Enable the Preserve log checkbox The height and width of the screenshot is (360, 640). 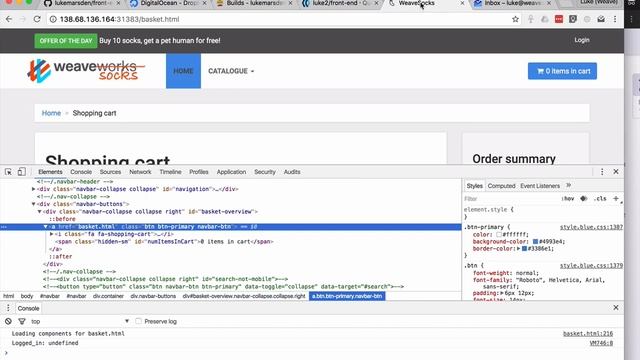point(138,321)
